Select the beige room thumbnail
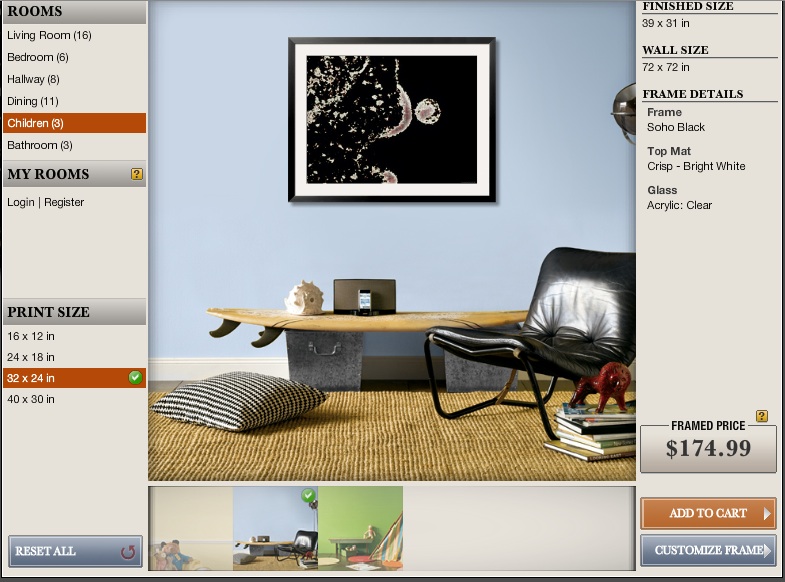 click(x=190, y=528)
